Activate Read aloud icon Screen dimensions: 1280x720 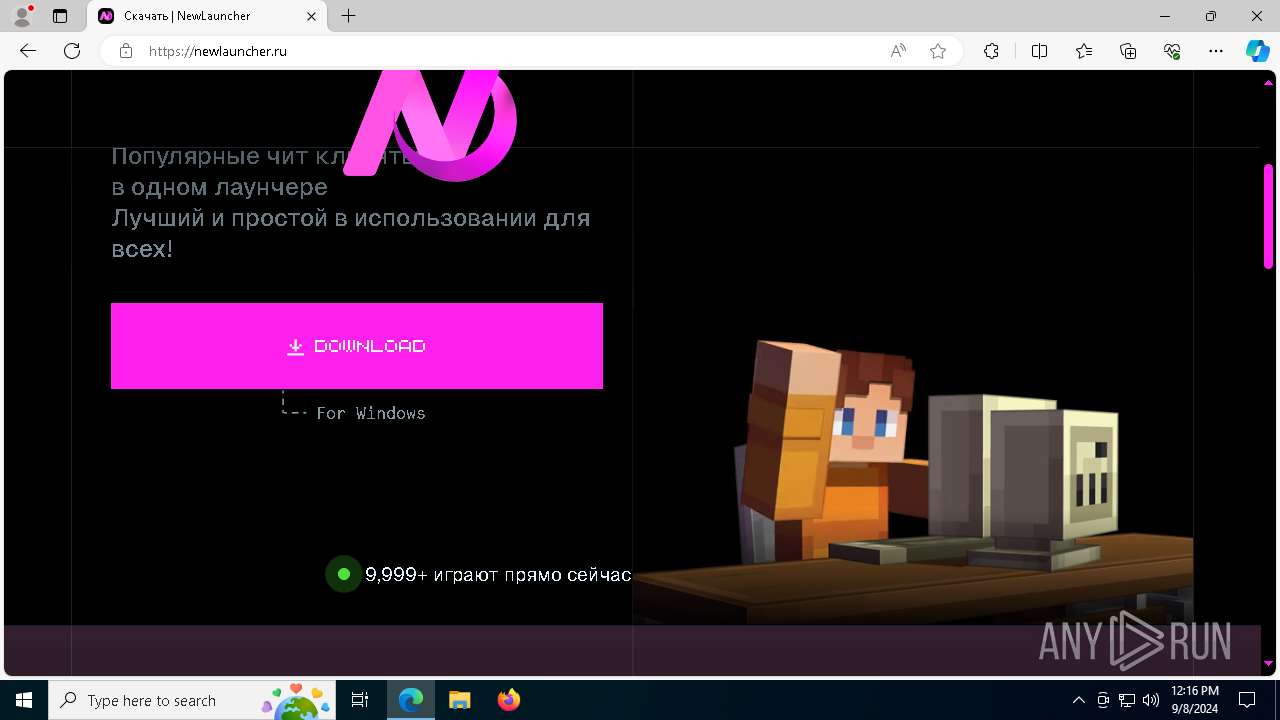click(898, 51)
